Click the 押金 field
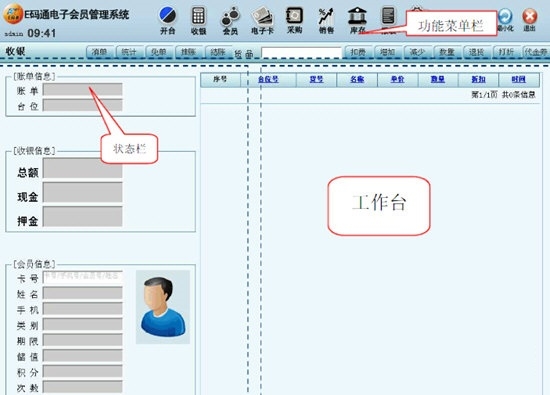The height and width of the screenshot is (395, 550). (82, 216)
